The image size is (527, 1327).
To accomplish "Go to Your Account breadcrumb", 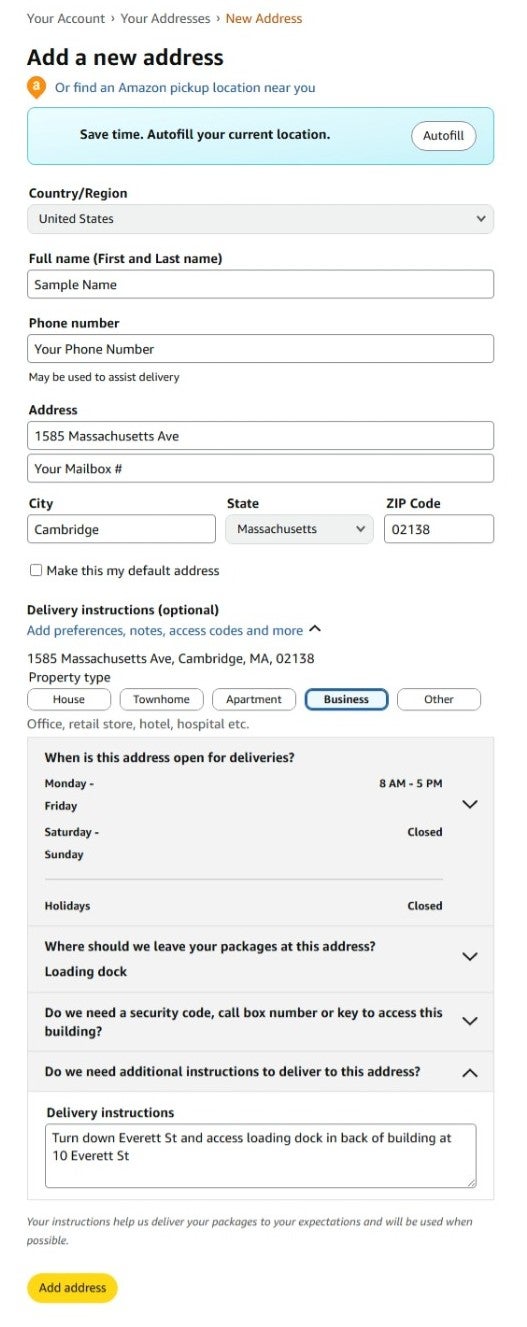I will [x=66, y=18].
